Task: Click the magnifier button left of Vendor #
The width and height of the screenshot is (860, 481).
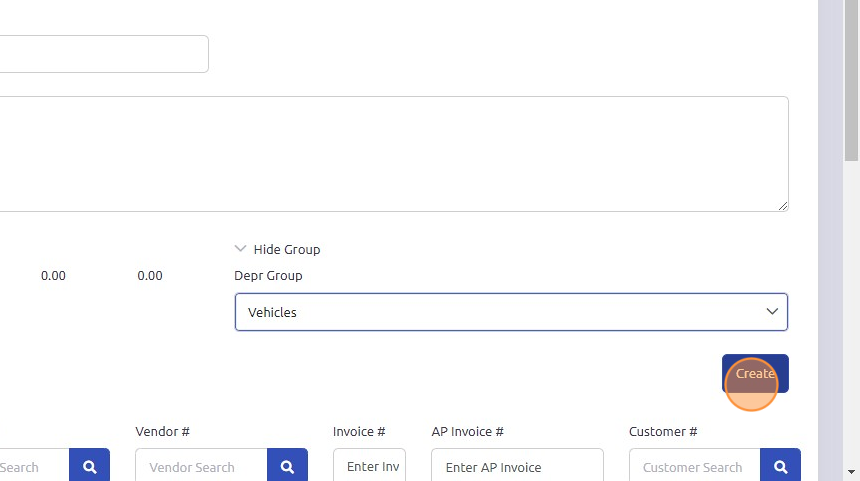Action: tap(89, 466)
